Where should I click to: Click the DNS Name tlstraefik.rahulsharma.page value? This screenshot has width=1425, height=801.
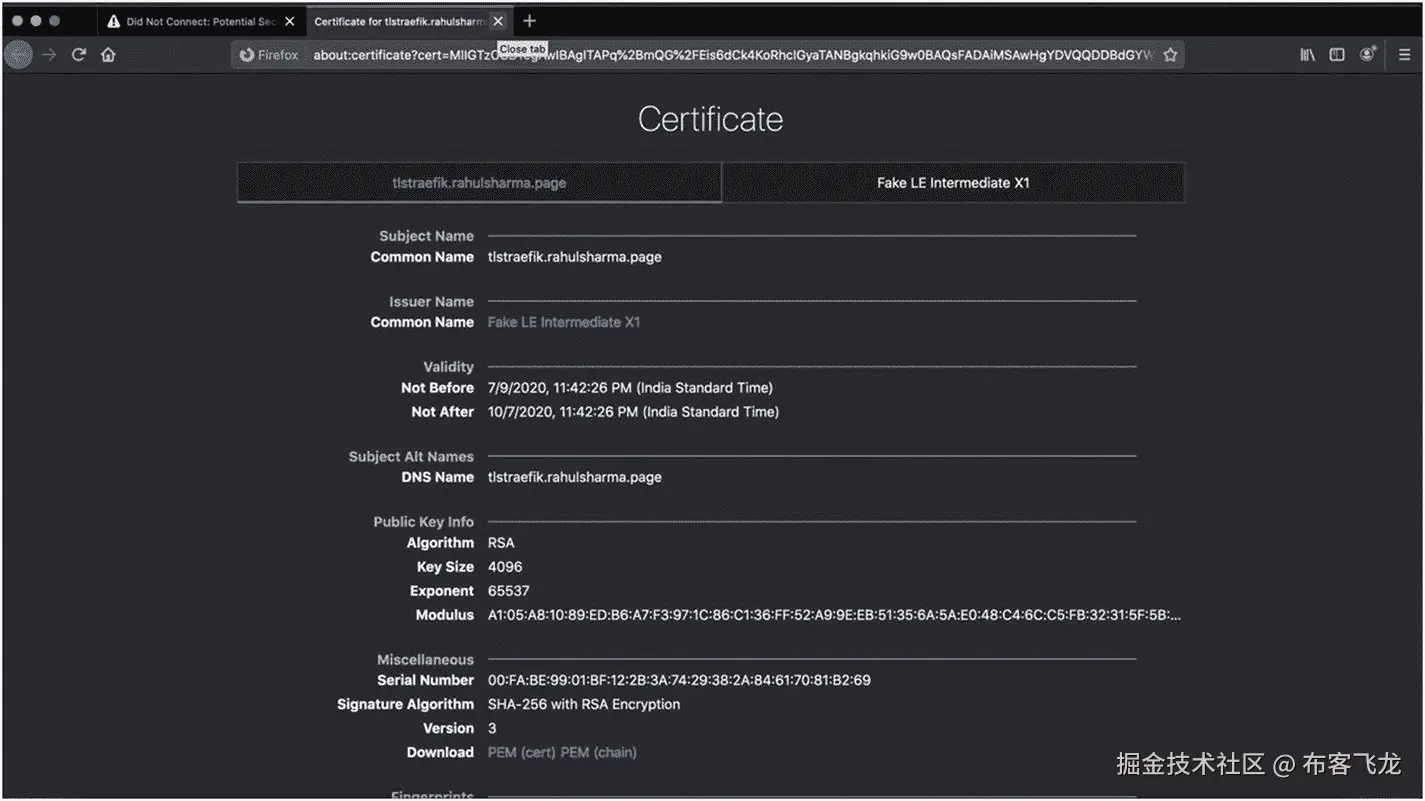pos(574,477)
